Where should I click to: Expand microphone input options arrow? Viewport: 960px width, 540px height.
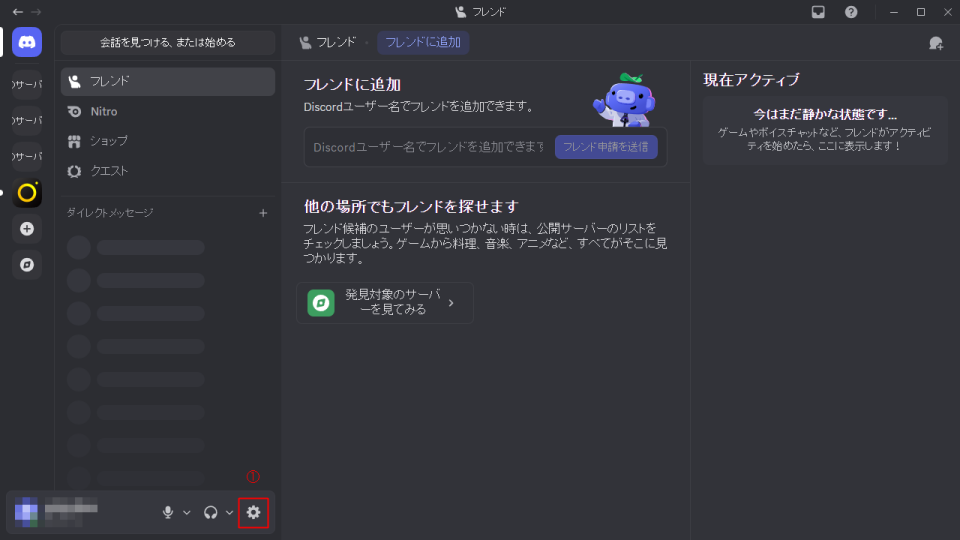pyautogui.click(x=187, y=512)
